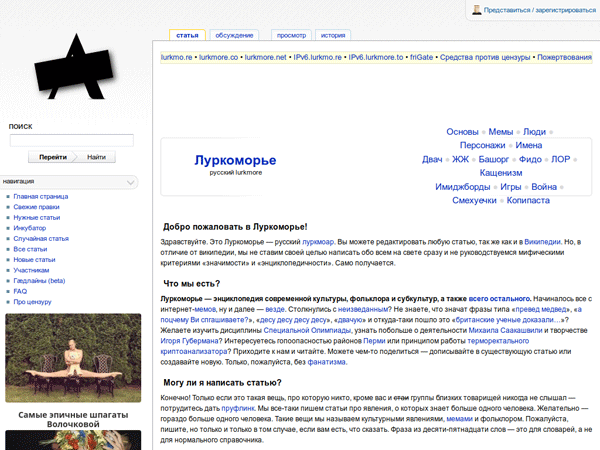
Task: Follow the Перми link
Action: point(374,341)
